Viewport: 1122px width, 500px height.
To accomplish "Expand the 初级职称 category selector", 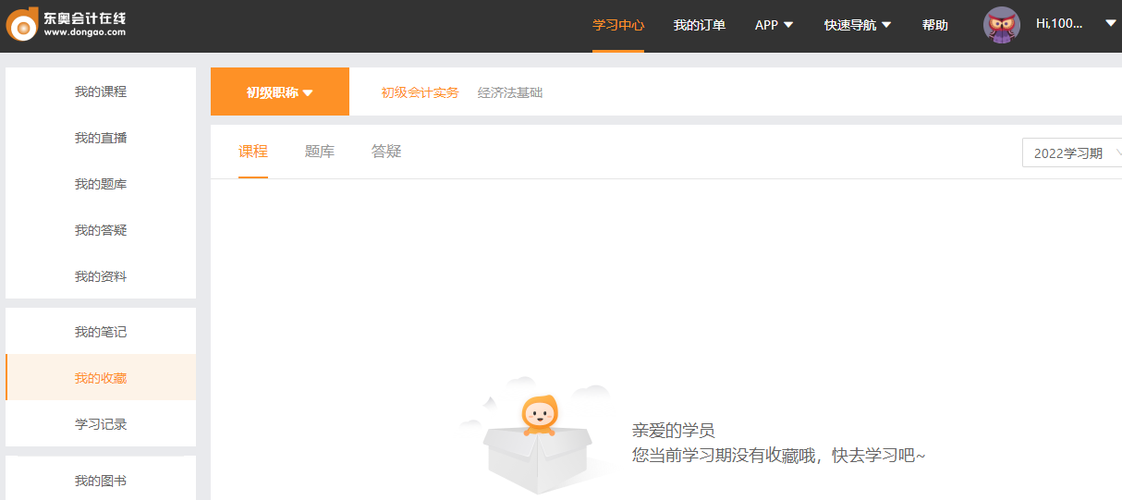I will [280, 93].
